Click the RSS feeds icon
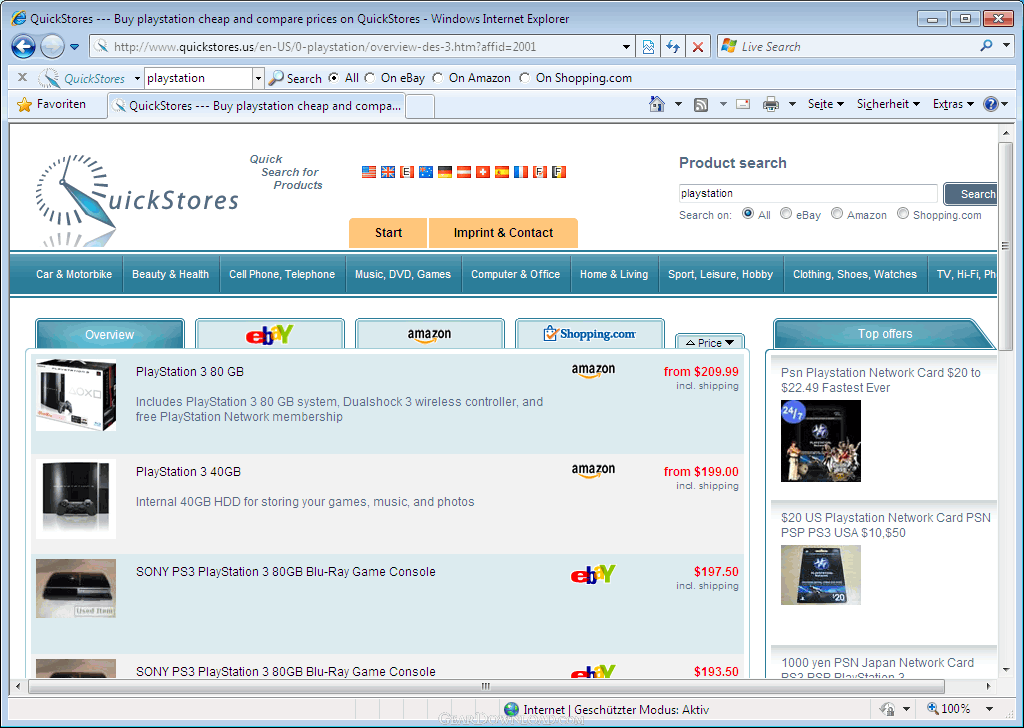 (701, 104)
